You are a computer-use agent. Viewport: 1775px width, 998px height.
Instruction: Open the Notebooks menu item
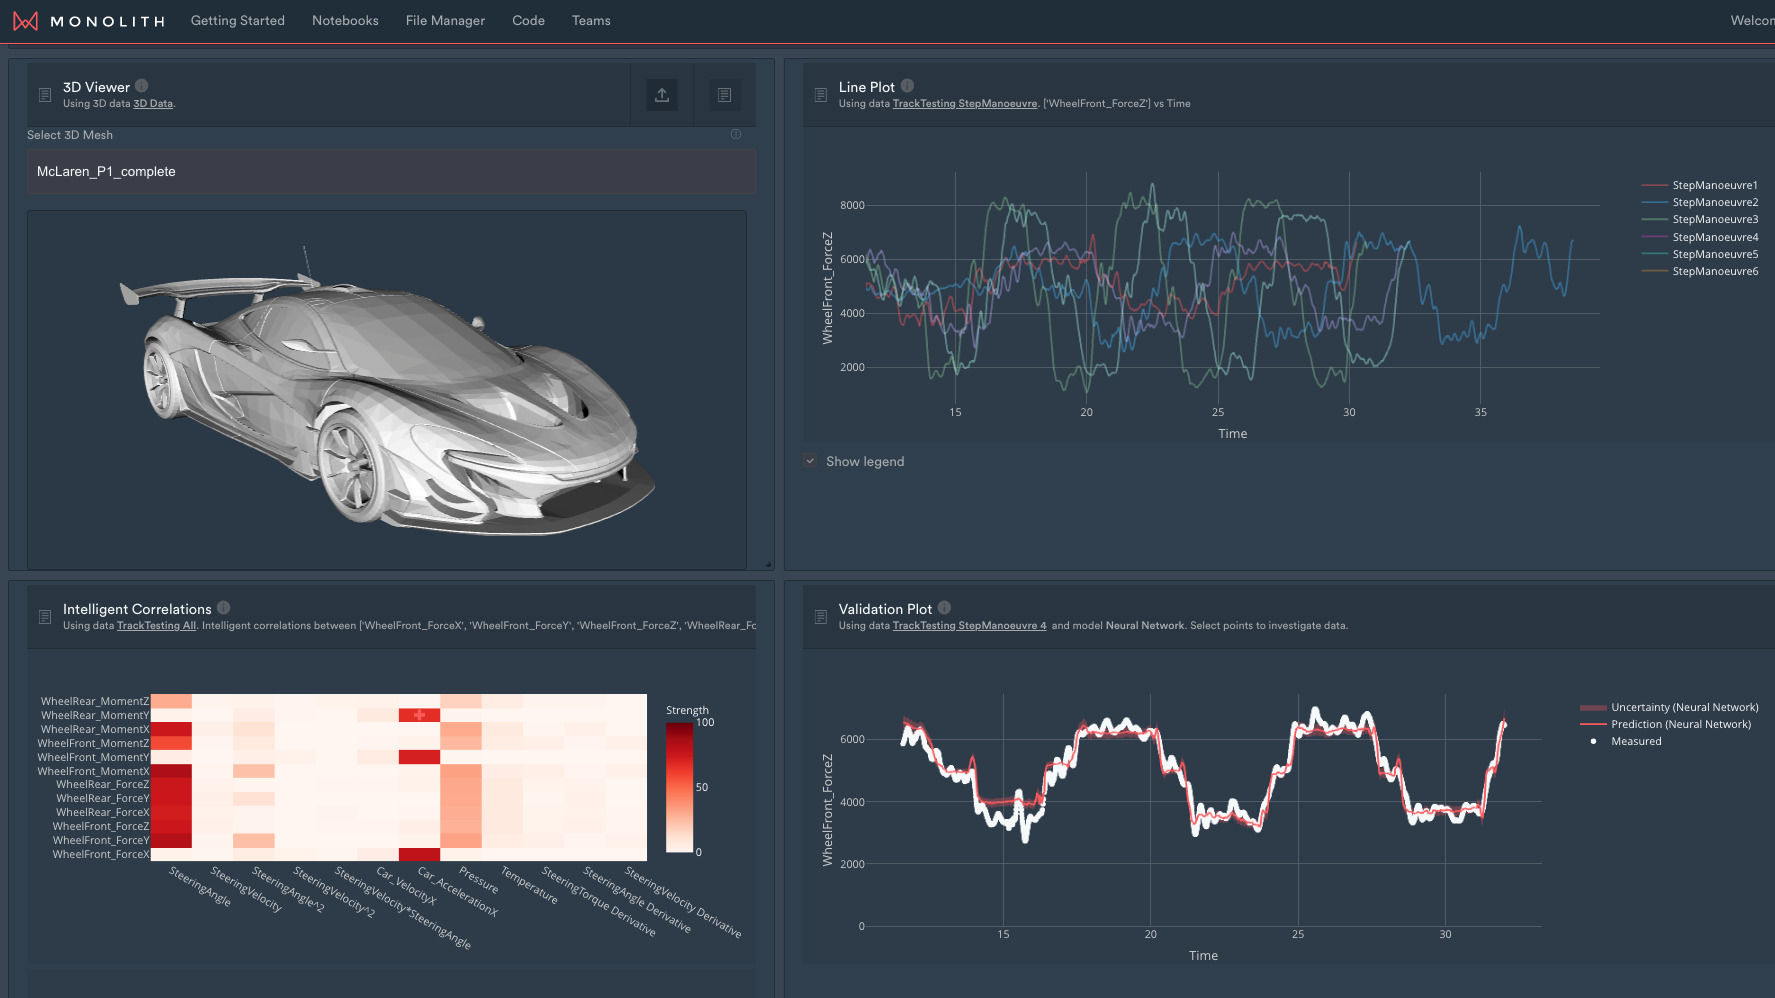[x=345, y=21]
